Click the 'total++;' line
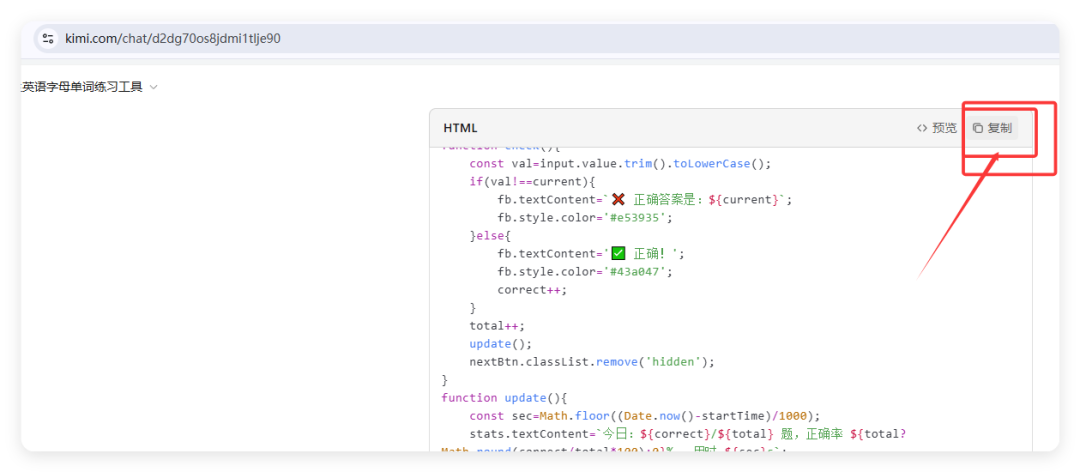Image resolution: width=1080 pixels, height=472 pixels. tap(497, 325)
